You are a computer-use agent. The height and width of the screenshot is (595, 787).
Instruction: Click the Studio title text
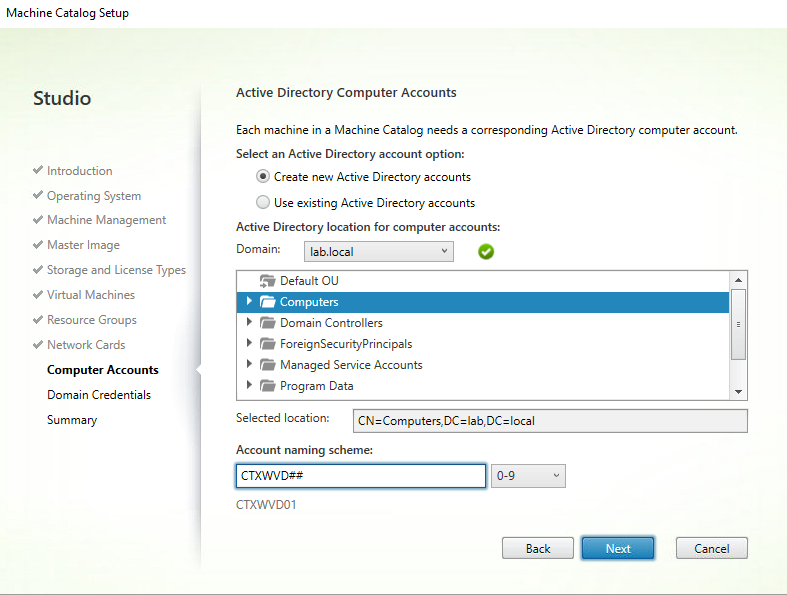62,98
